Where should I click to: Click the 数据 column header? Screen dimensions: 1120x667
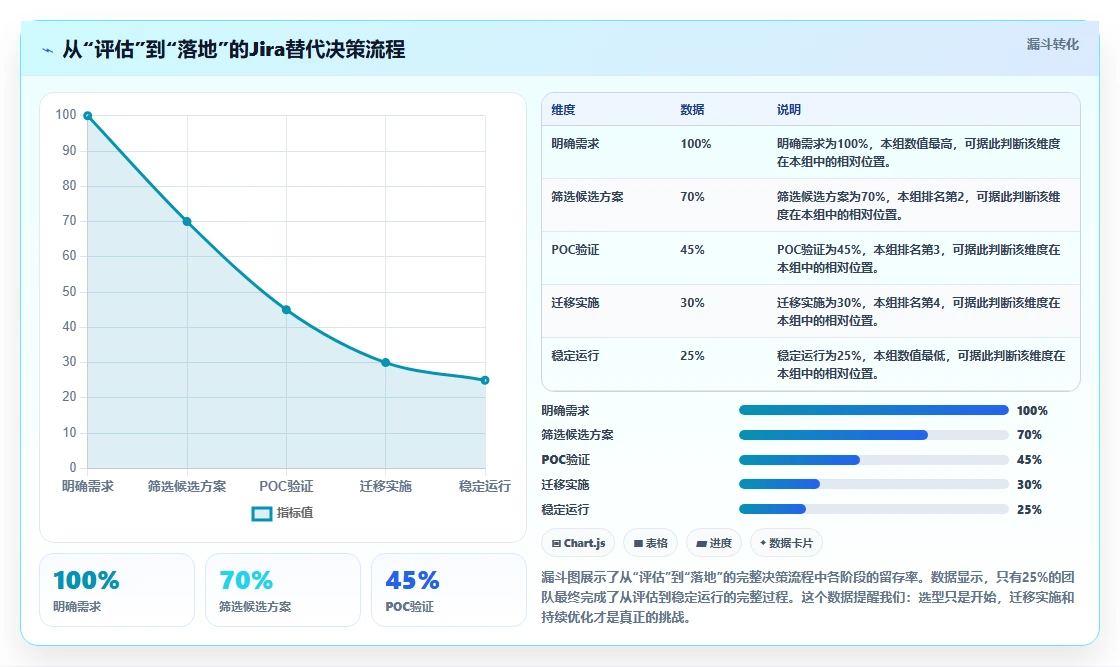click(692, 109)
